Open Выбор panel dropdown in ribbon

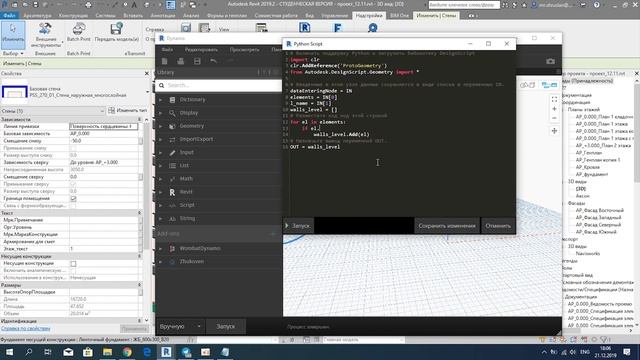pos(13,53)
